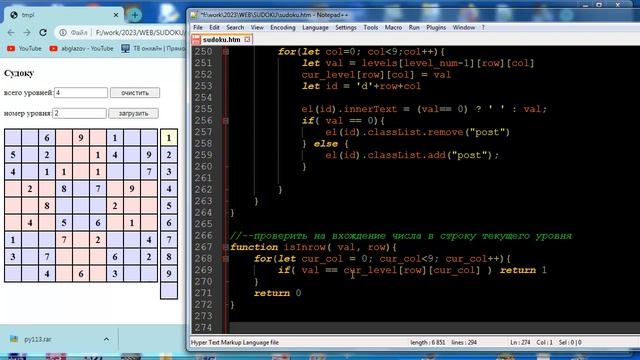Select digit 5 in the number picker column
The height and width of the screenshot is (360, 640).
[x=169, y=206]
